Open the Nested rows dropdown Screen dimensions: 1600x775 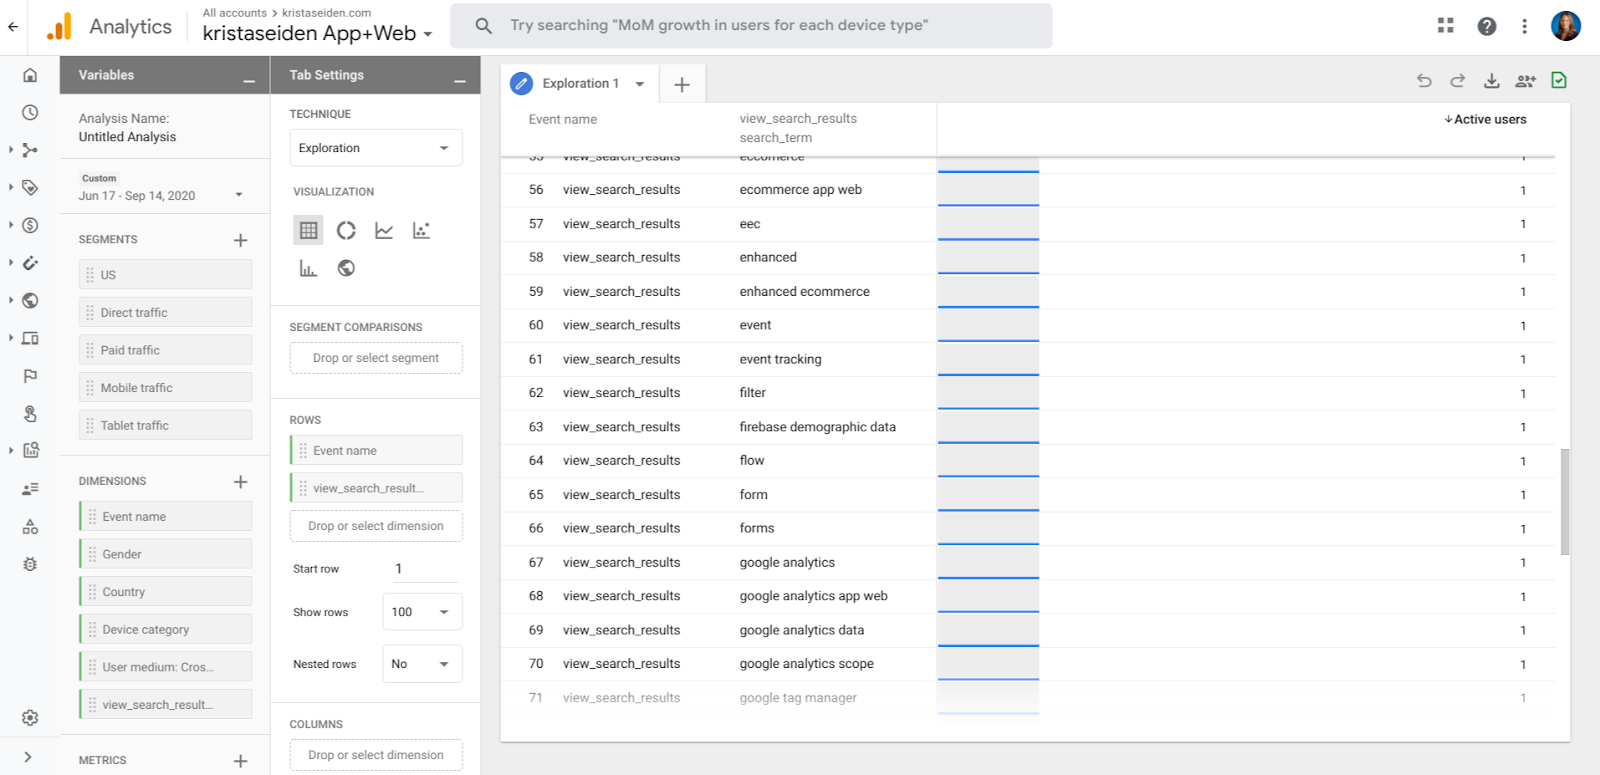click(421, 664)
